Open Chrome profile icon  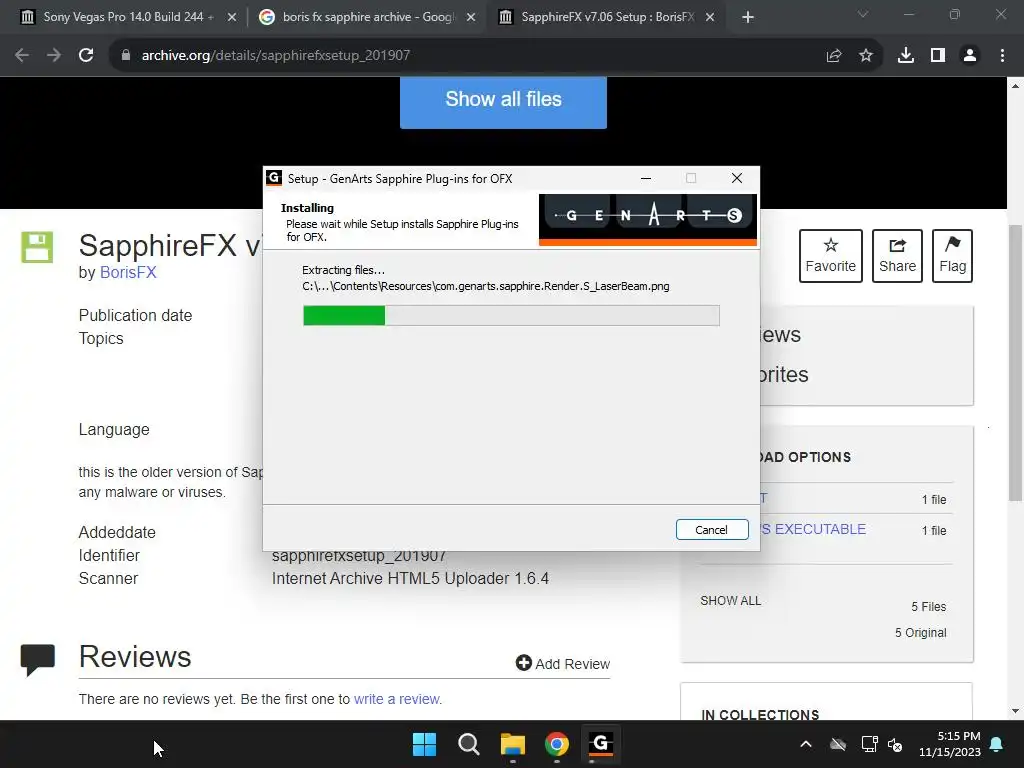click(x=970, y=56)
